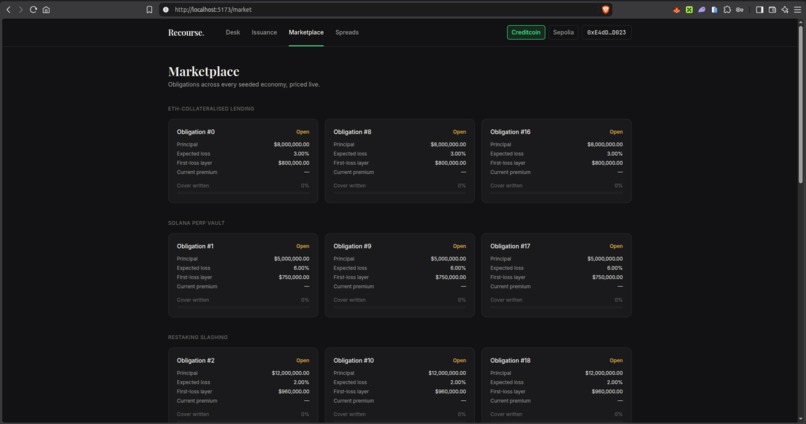
Task: Open the site information icon in address bar
Action: (166, 10)
